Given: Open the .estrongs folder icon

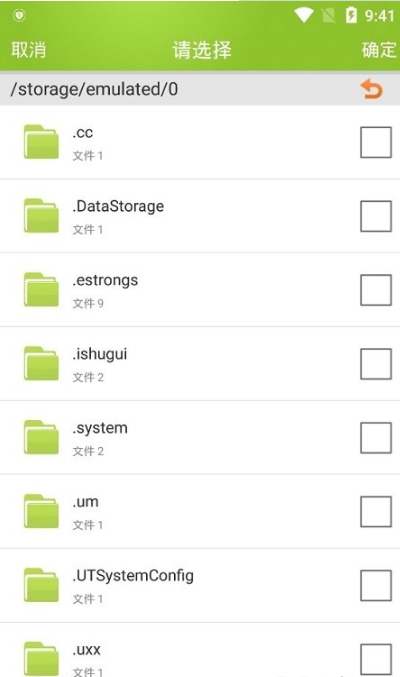Looking at the screenshot, I should tap(41, 290).
